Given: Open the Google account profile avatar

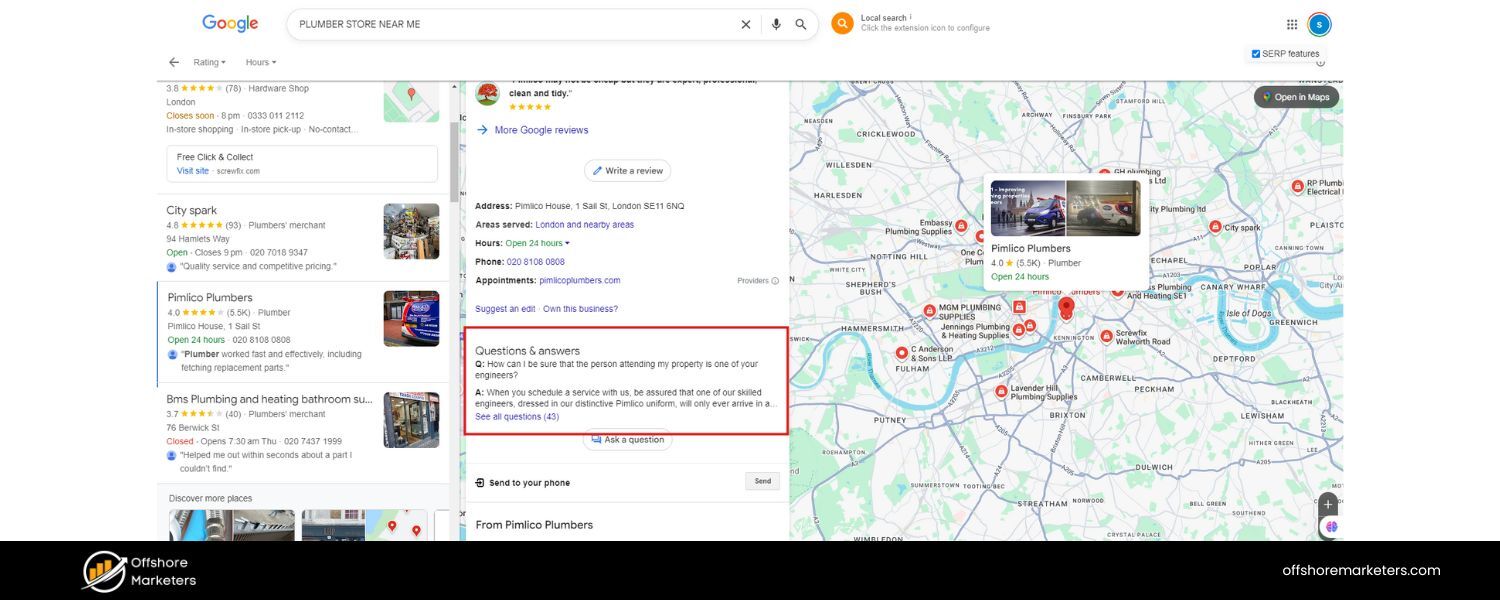Looking at the screenshot, I should point(1320,25).
